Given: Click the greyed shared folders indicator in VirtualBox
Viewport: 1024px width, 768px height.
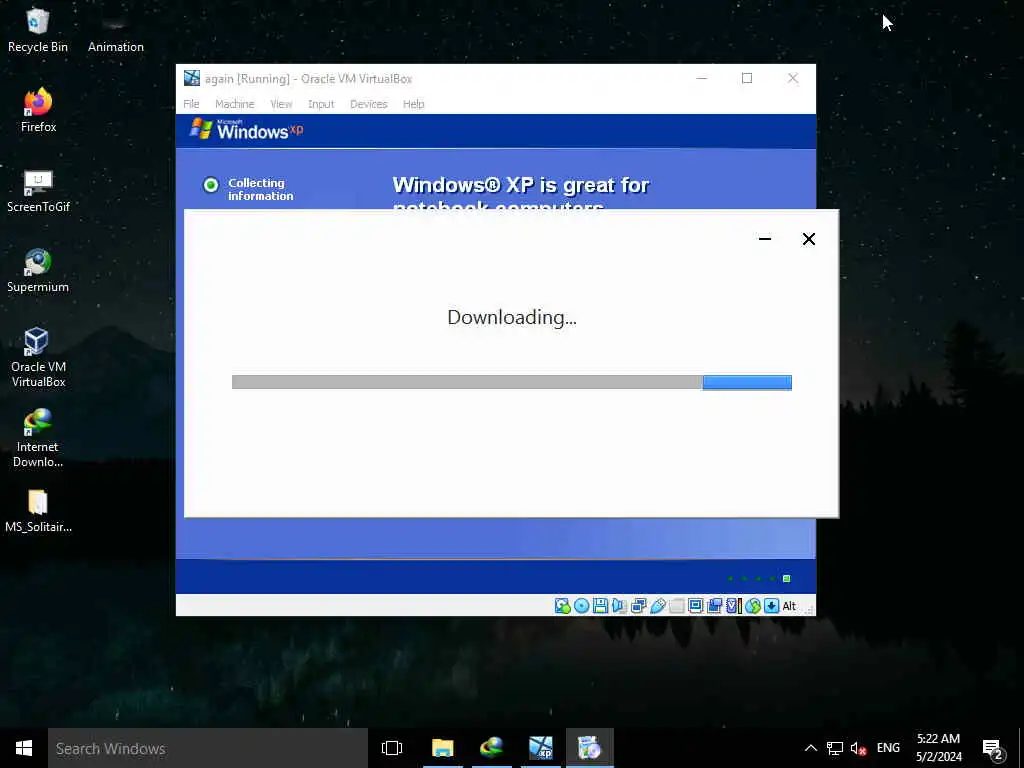Looking at the screenshot, I should click(x=677, y=606).
